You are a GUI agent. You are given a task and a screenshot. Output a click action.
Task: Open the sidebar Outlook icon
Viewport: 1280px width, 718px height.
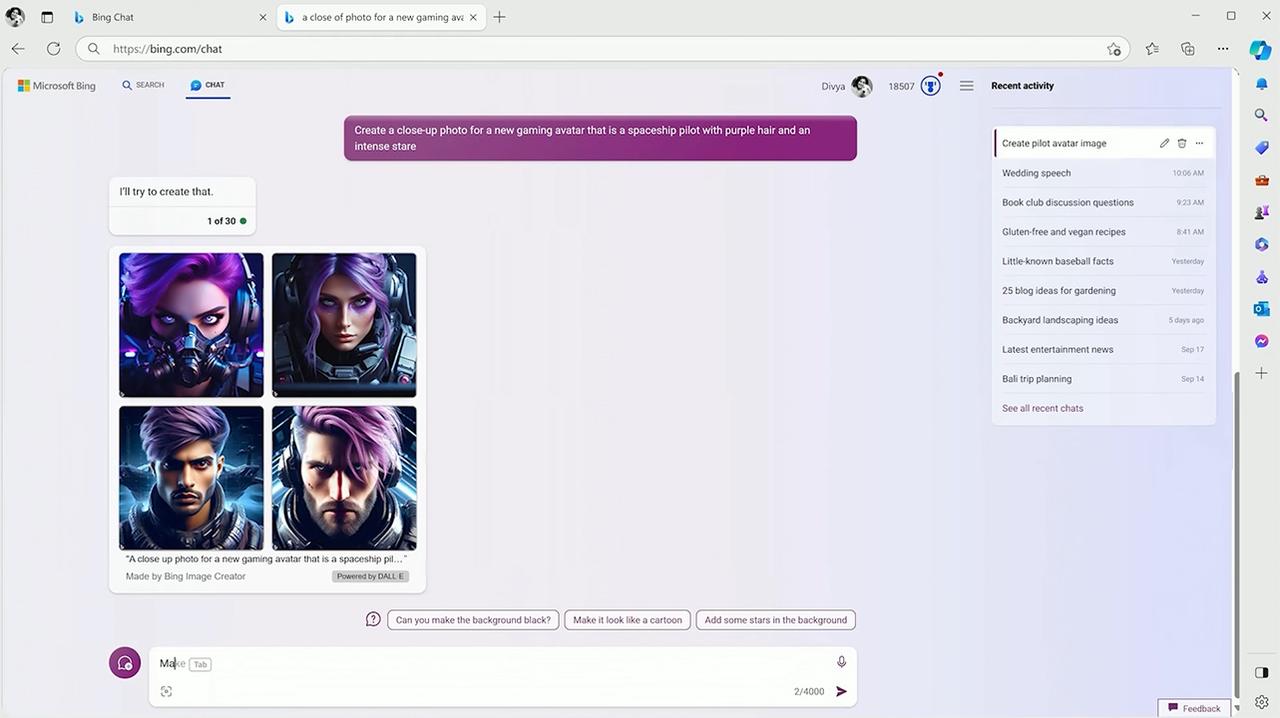(1261, 309)
